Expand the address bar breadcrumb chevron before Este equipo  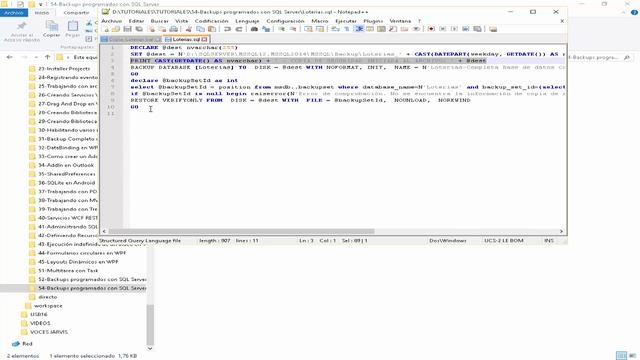coord(68,58)
